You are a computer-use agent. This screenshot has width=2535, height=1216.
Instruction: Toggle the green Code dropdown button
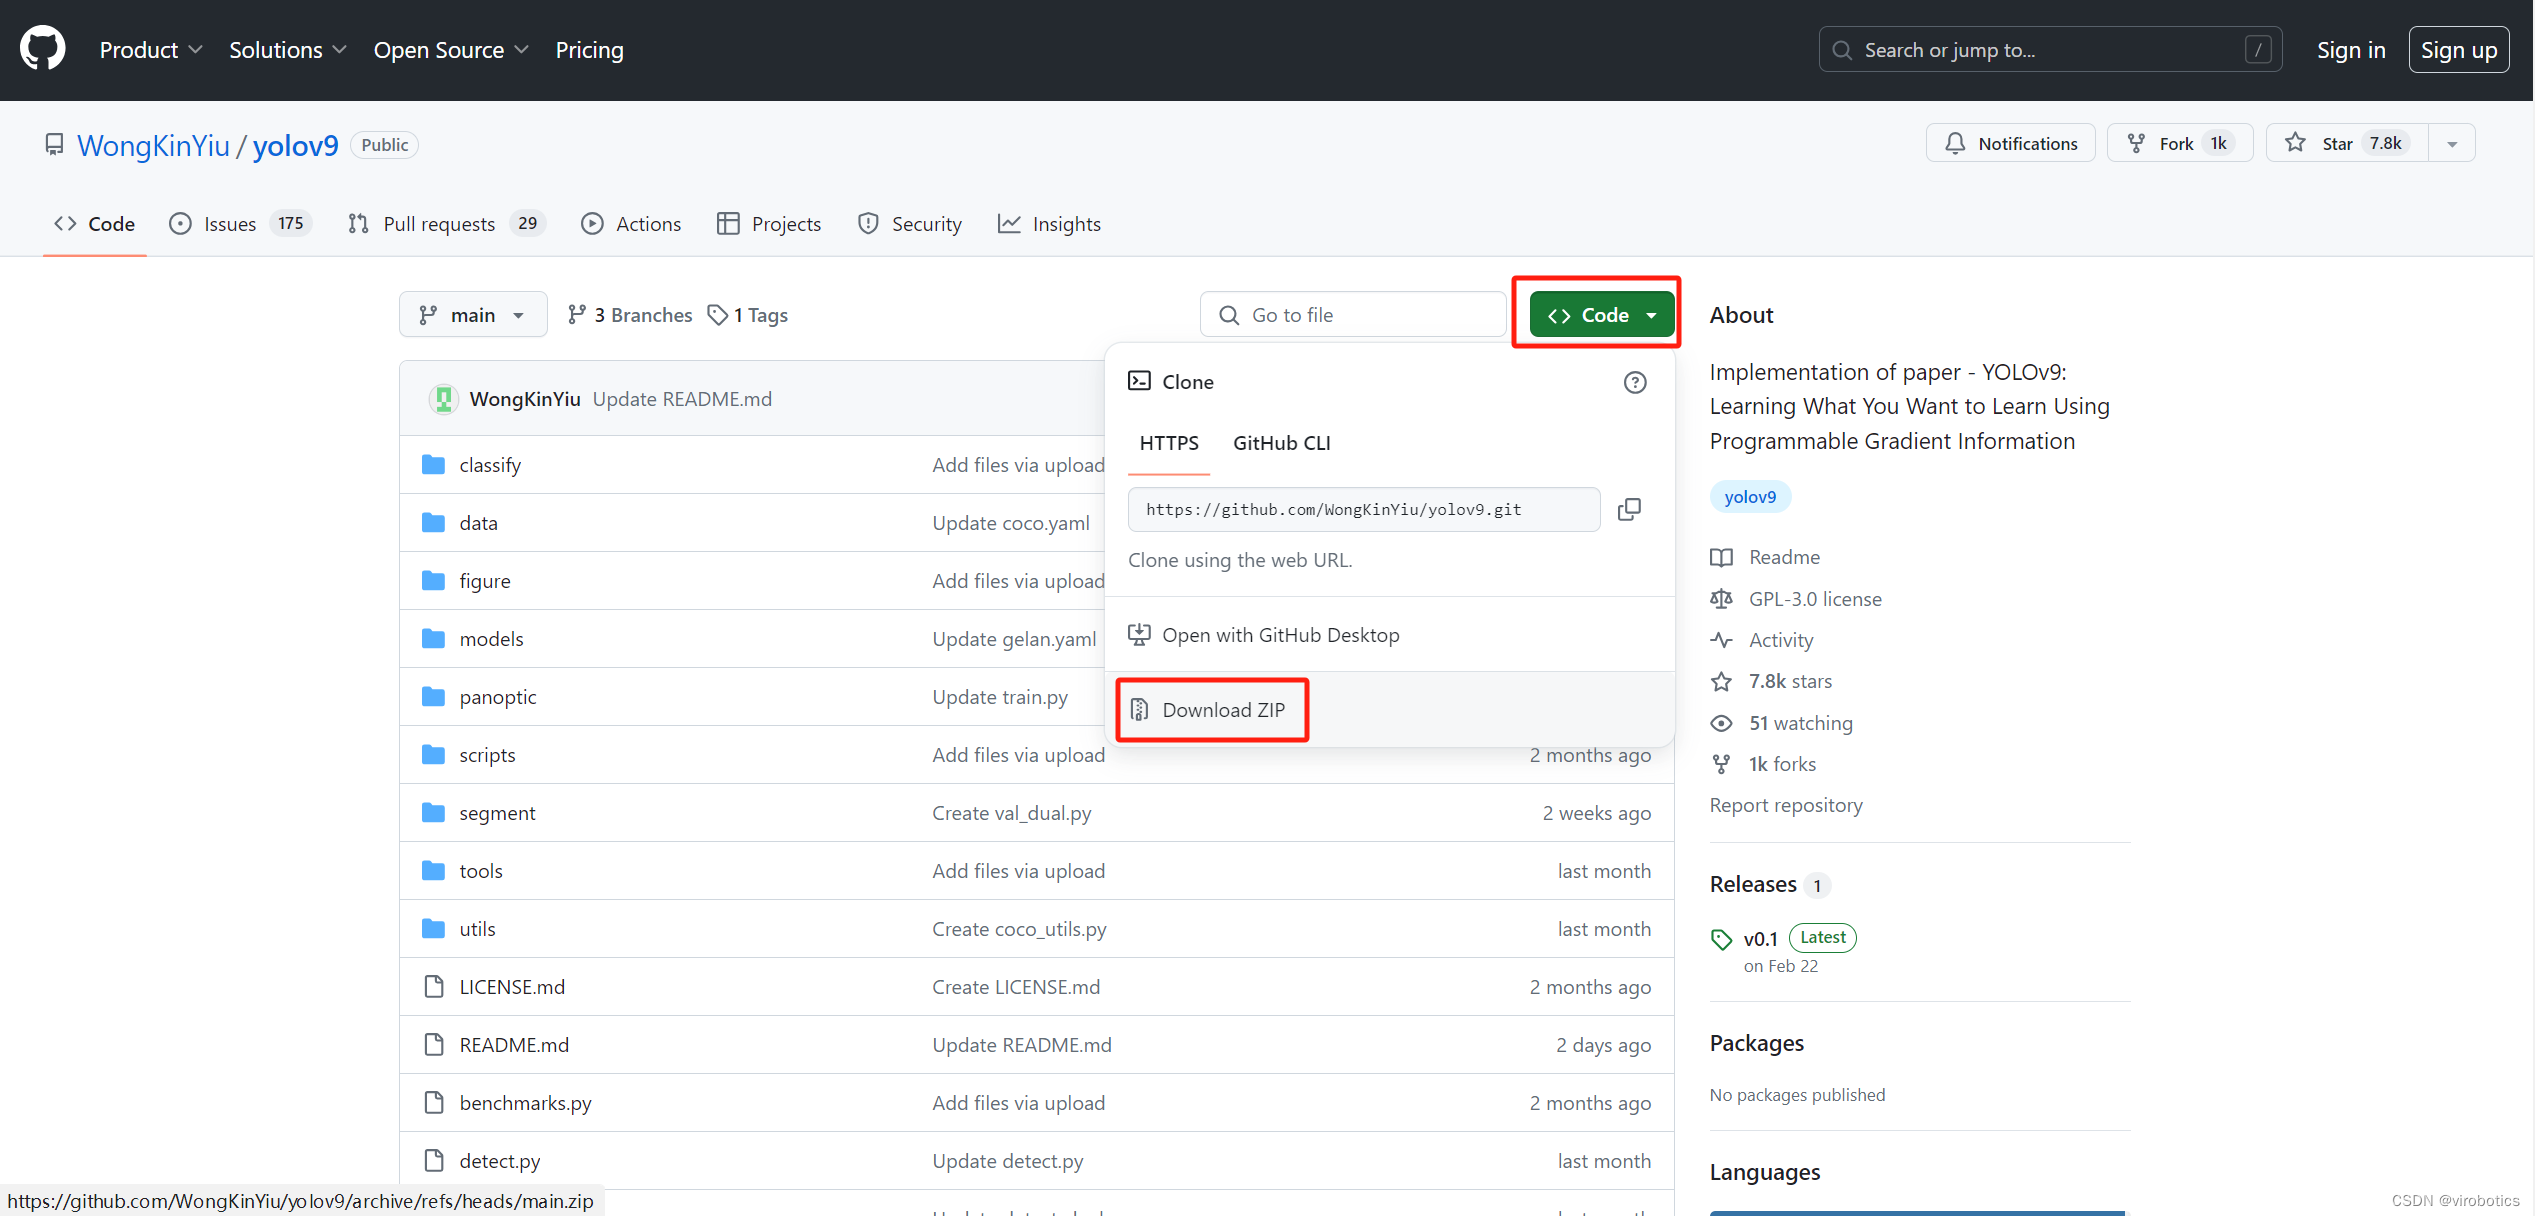click(1601, 315)
